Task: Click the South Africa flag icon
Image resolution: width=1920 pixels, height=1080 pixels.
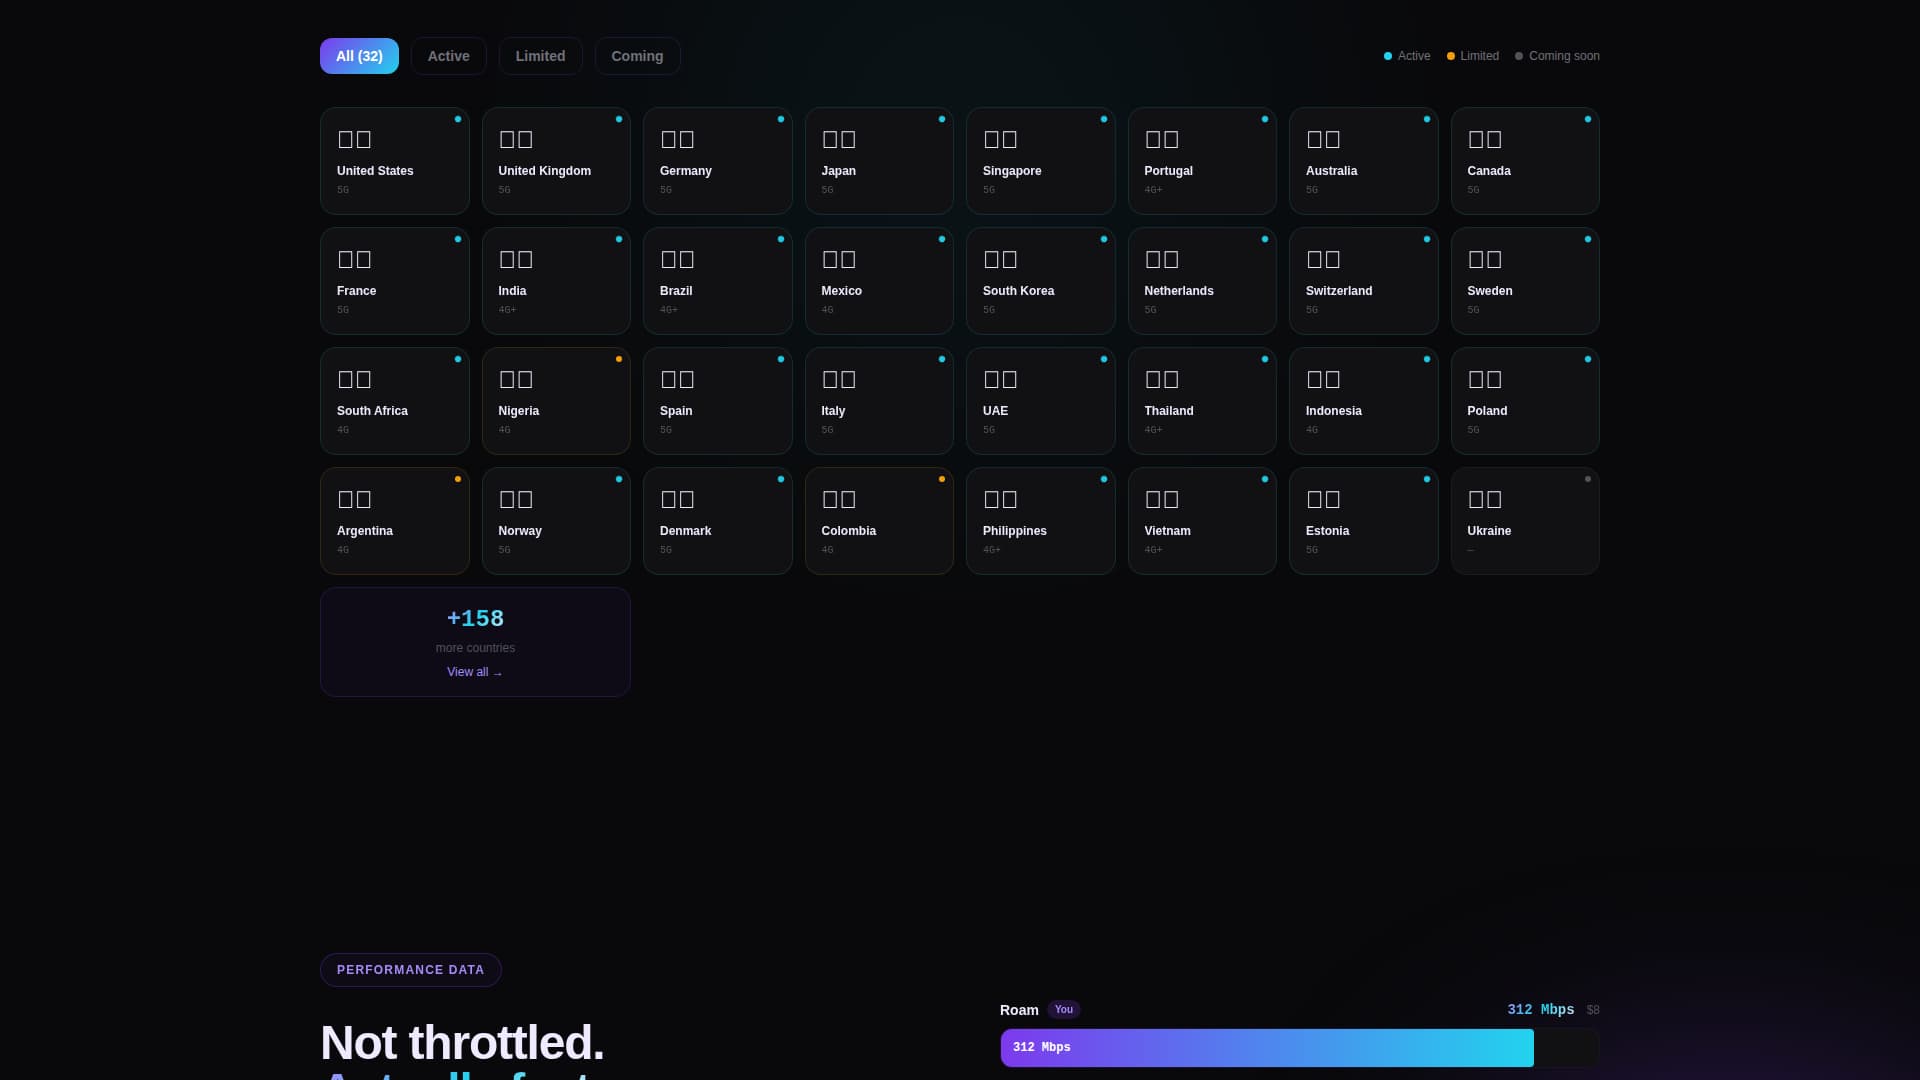Action: pos(354,379)
